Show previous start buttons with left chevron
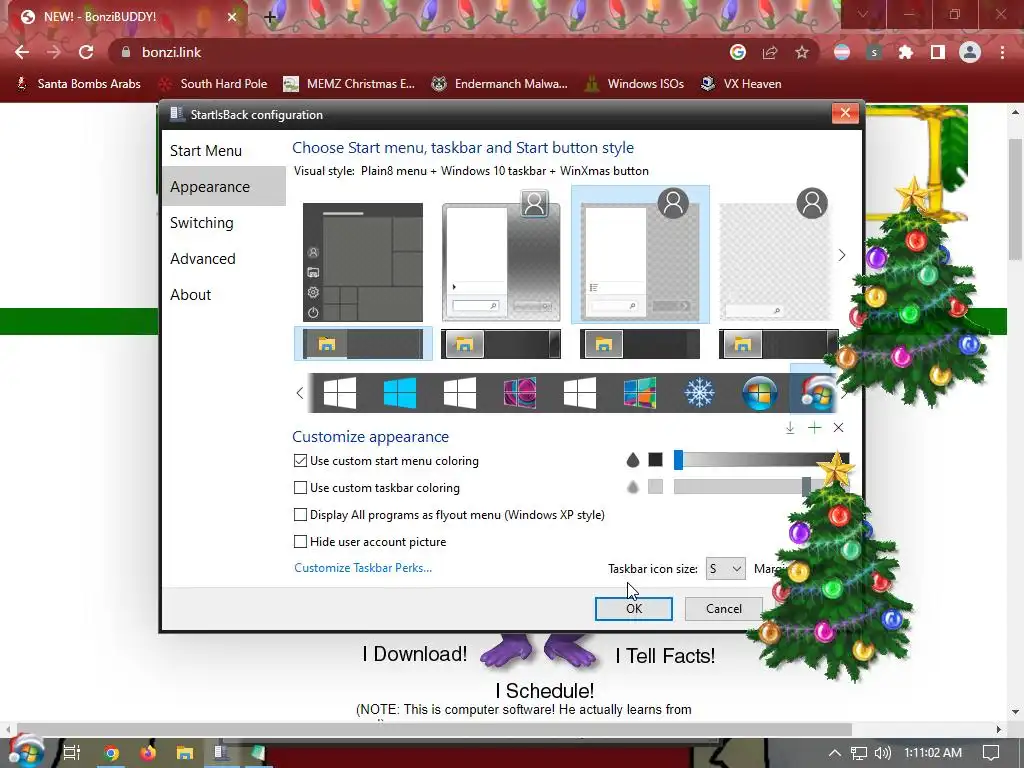1024x768 pixels. click(x=300, y=393)
